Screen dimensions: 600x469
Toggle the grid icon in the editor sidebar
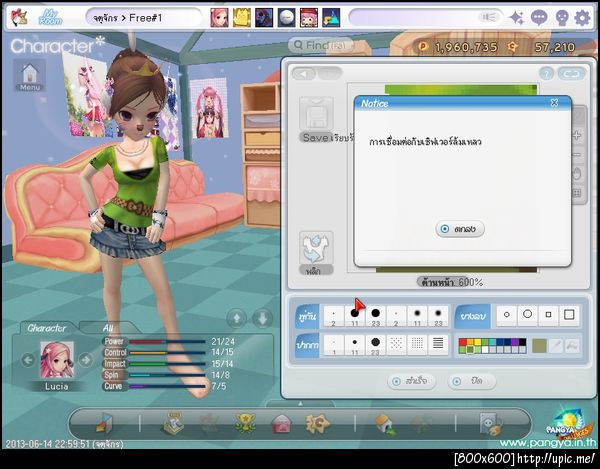click(x=577, y=193)
